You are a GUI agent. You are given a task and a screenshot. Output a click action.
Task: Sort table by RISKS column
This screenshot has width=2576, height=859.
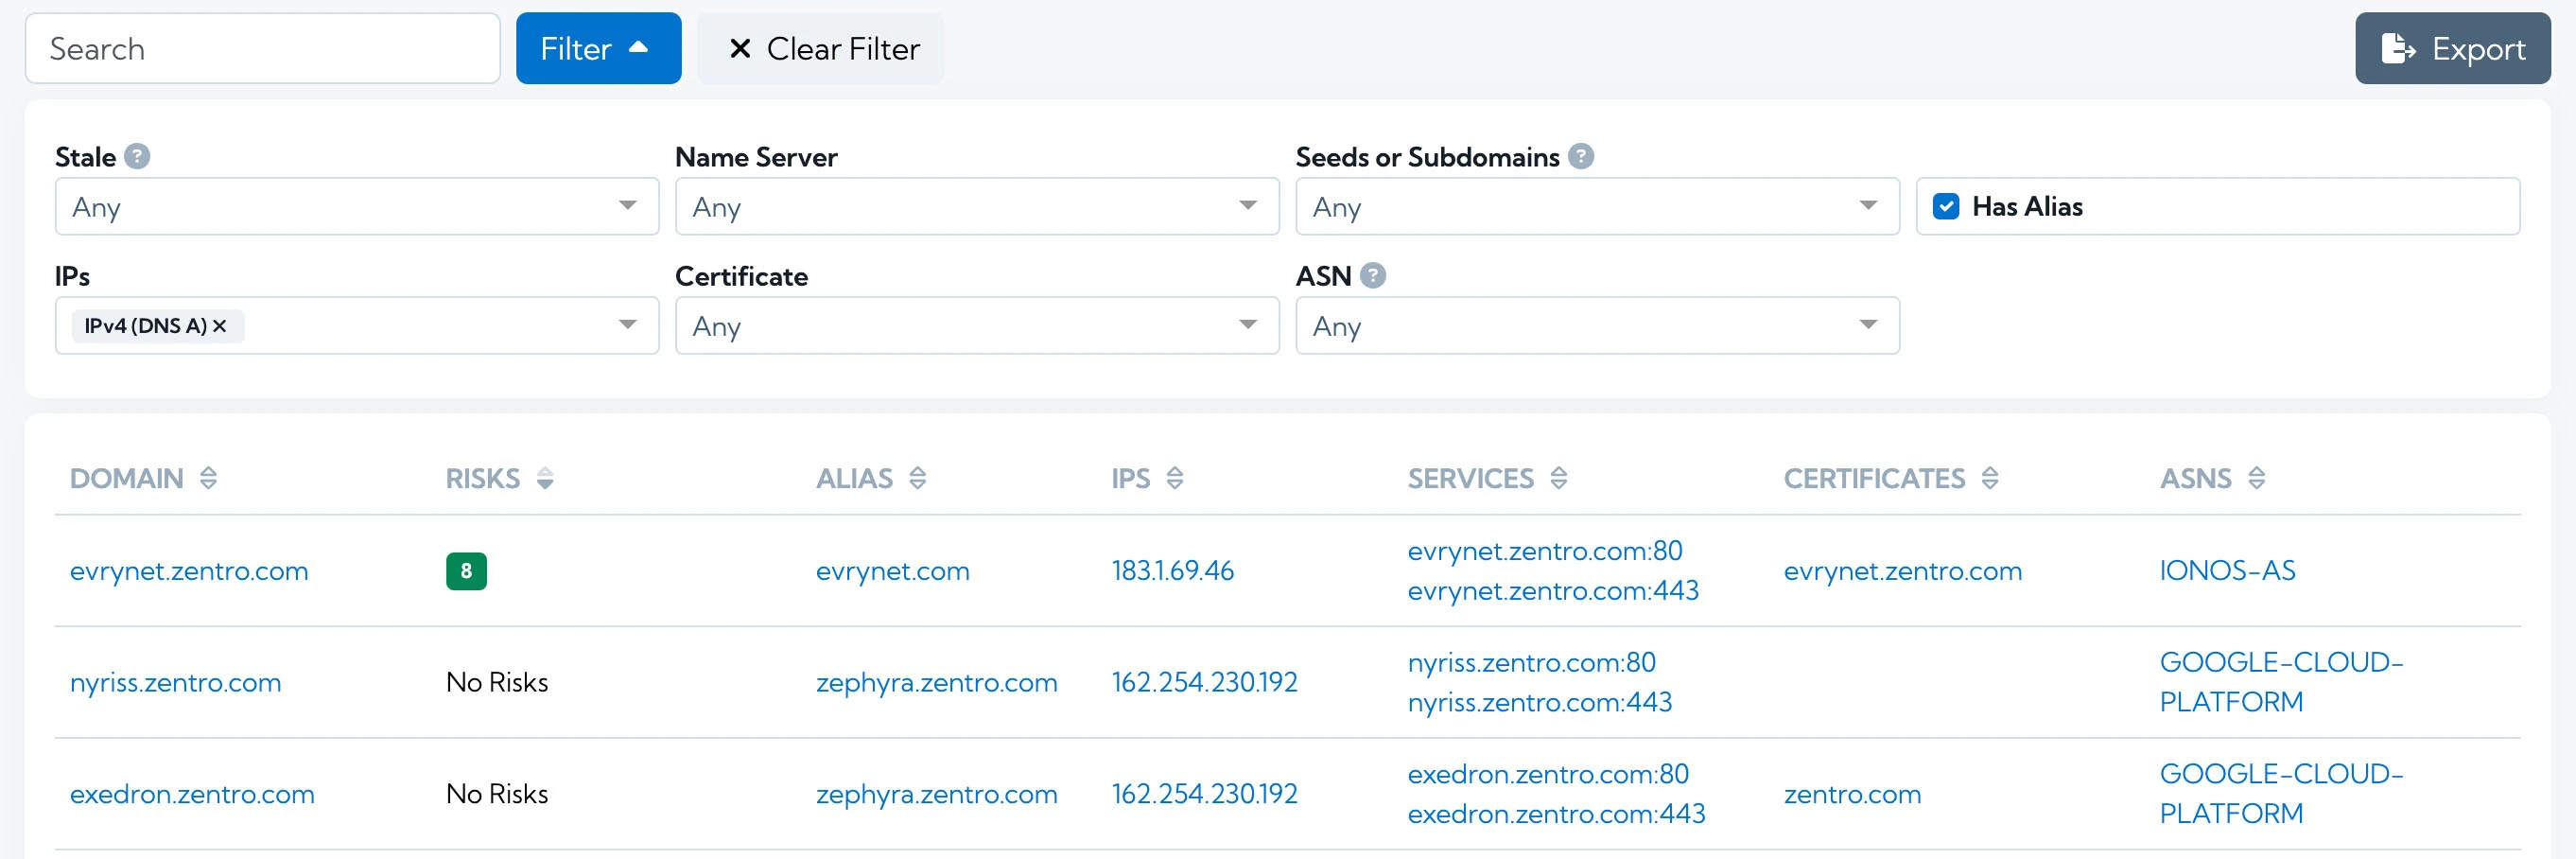click(x=545, y=478)
